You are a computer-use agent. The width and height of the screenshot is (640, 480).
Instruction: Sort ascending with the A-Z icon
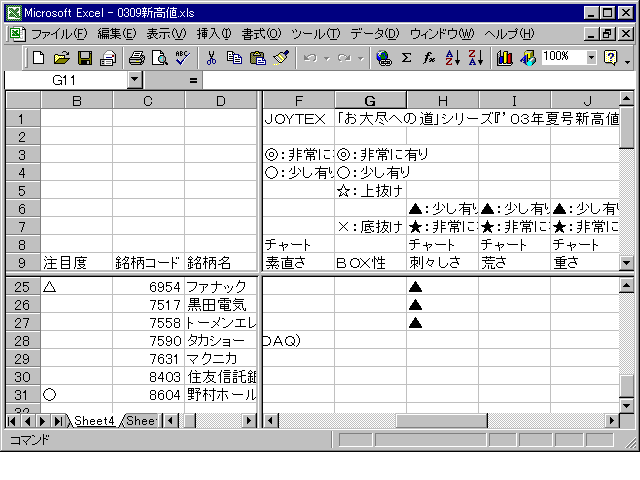coord(452,58)
